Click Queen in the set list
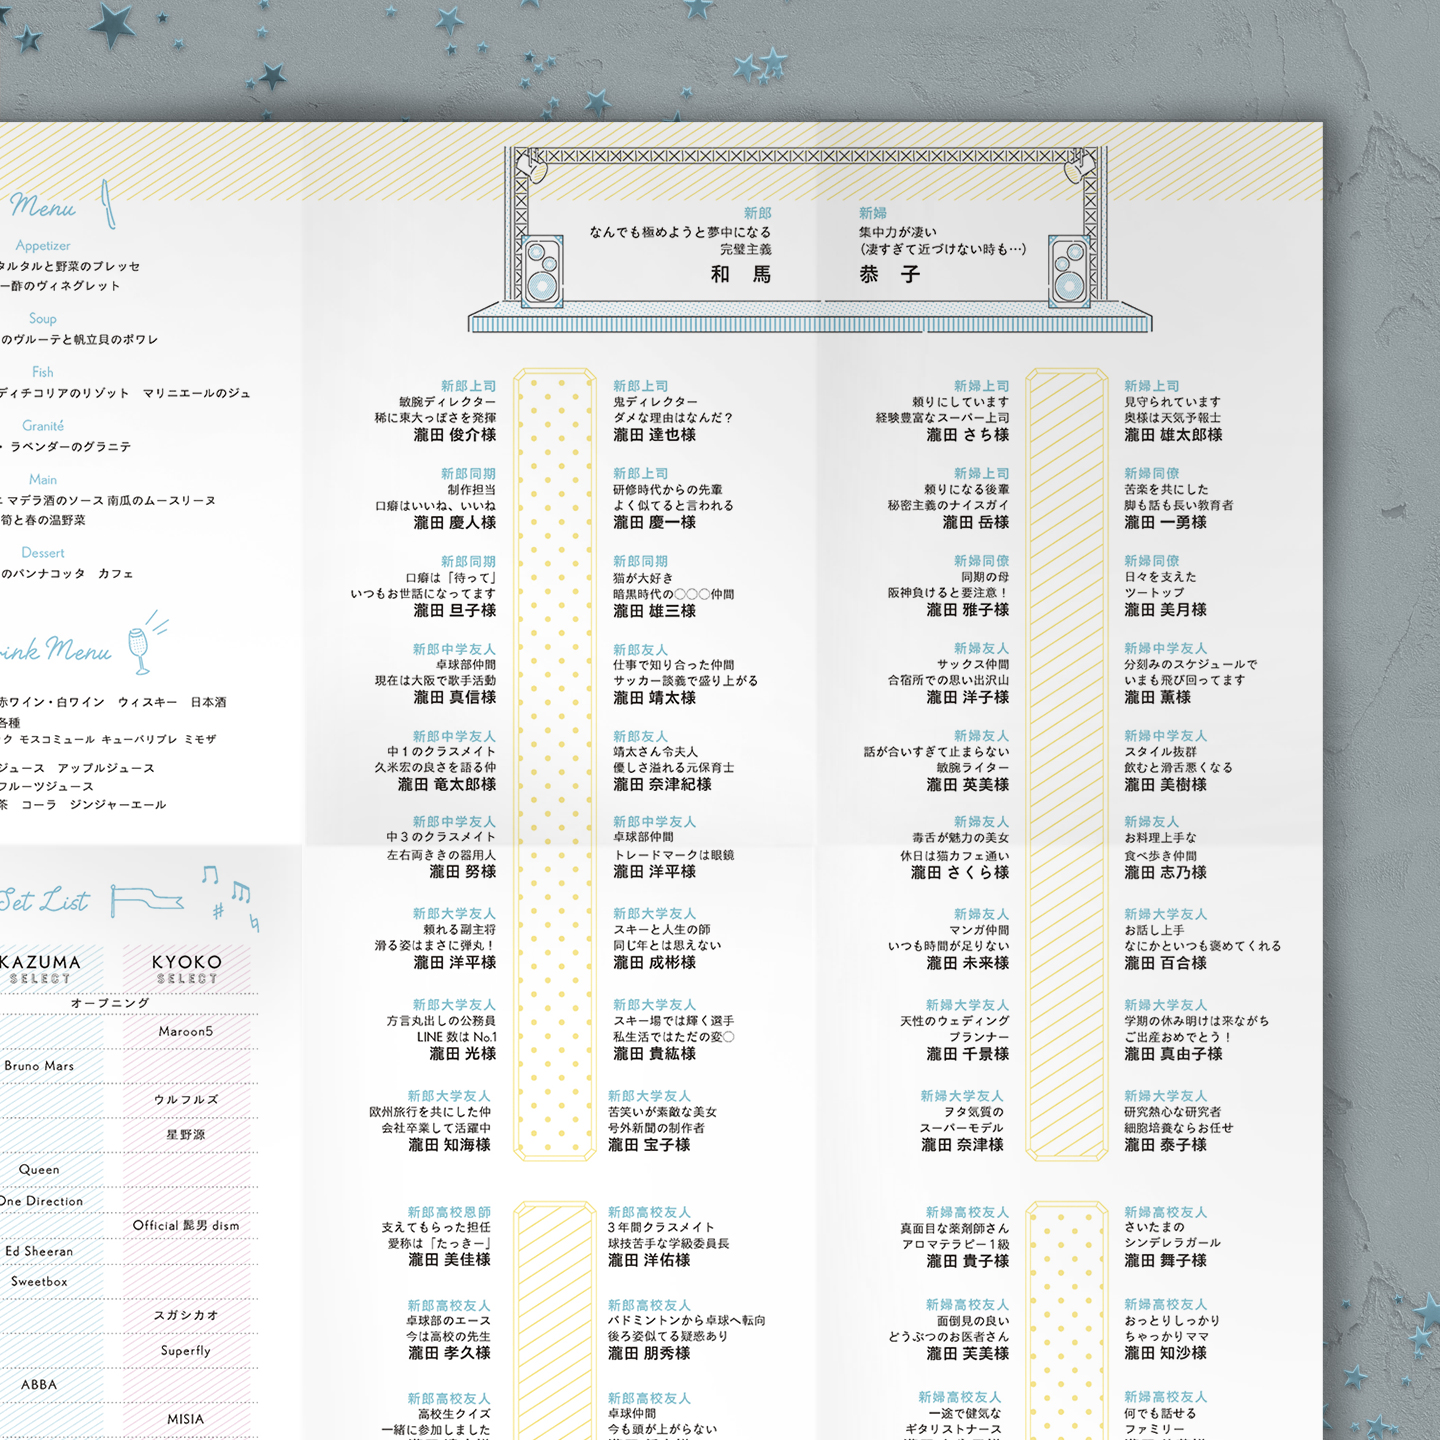 tap(39, 1169)
